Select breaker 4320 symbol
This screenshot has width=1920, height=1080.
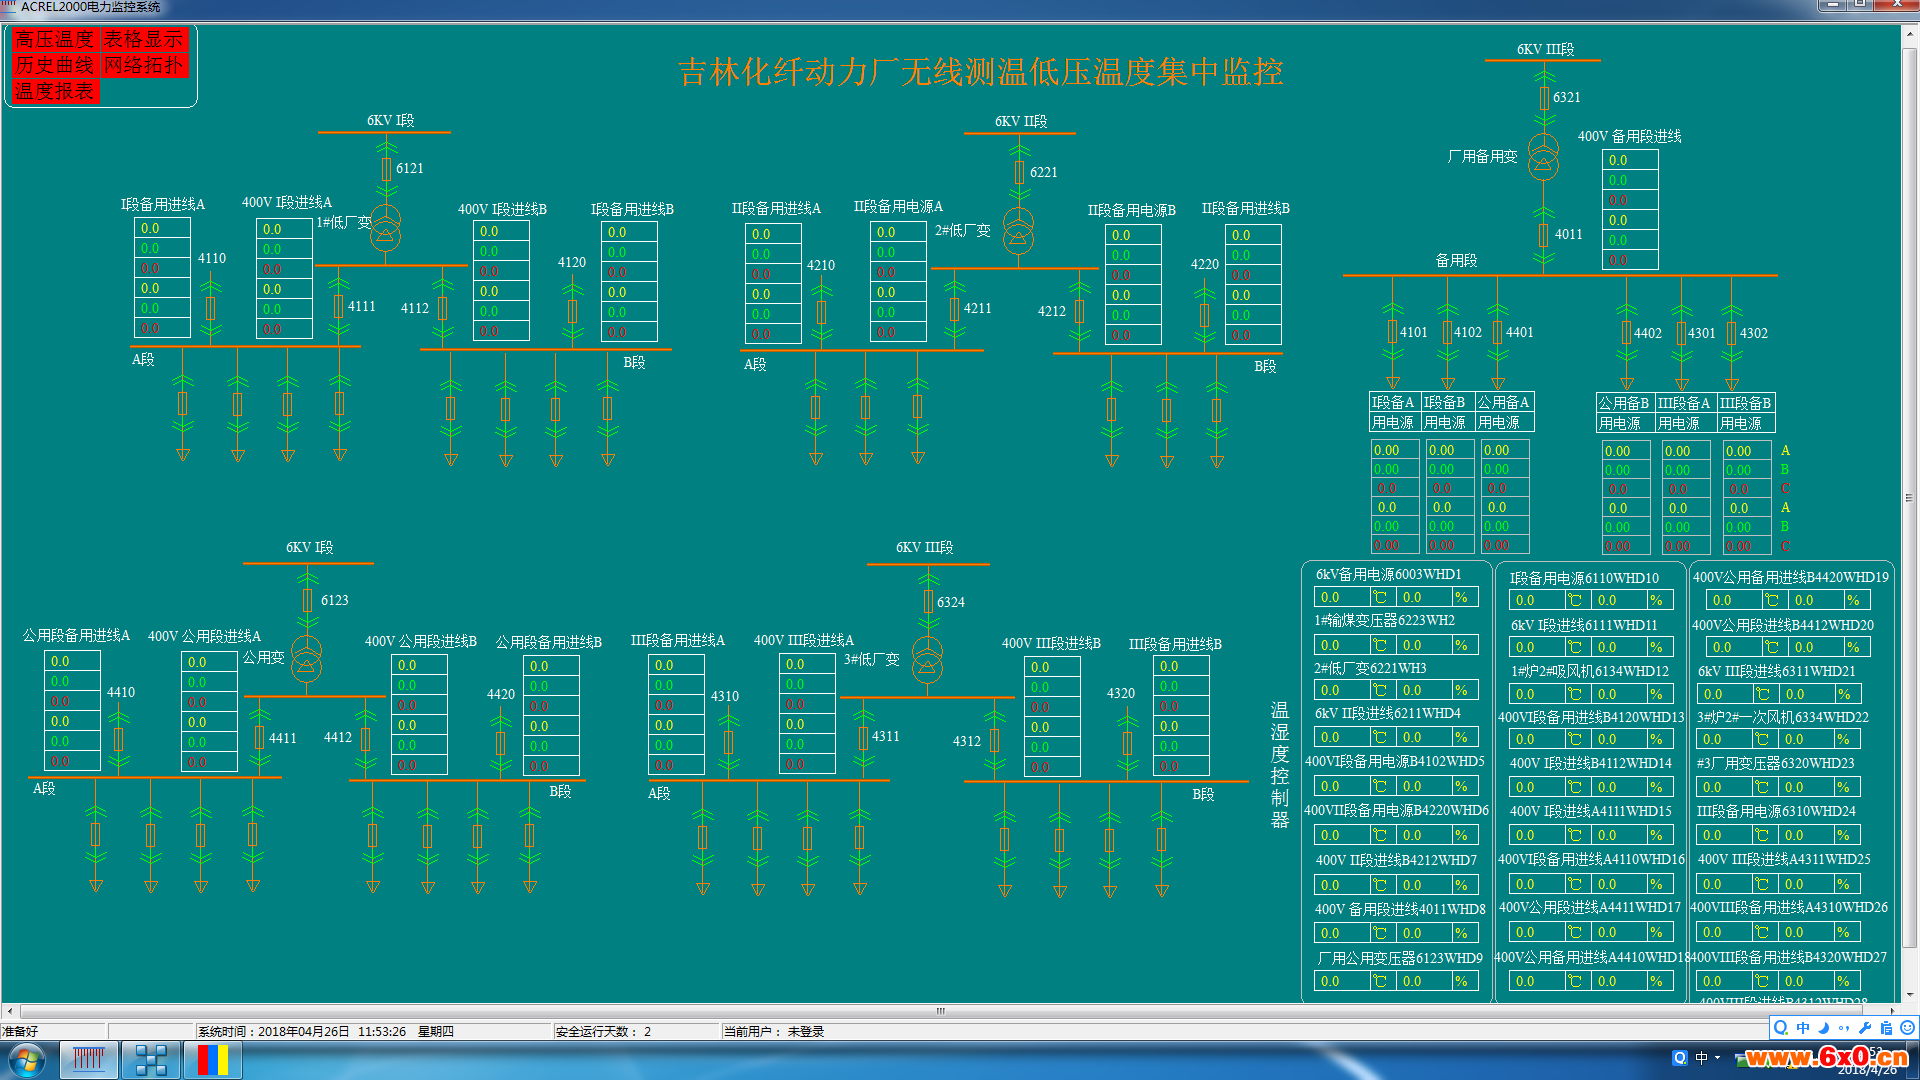[x=1127, y=743]
